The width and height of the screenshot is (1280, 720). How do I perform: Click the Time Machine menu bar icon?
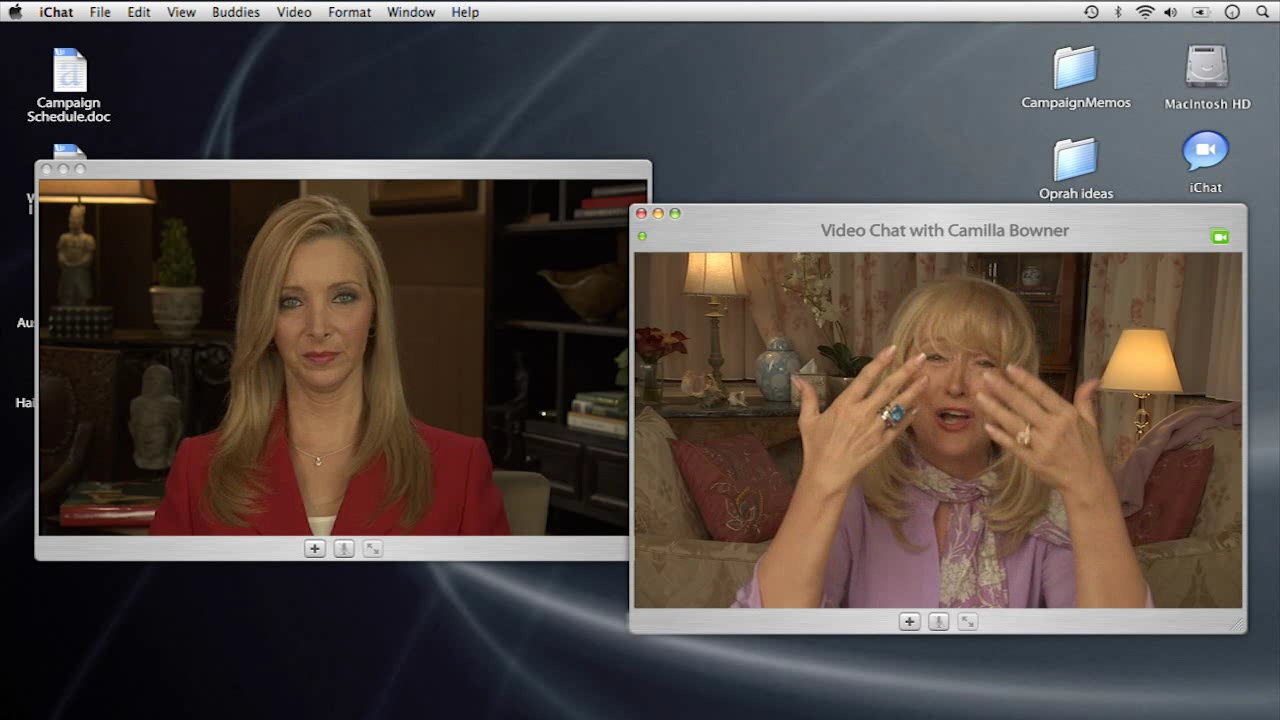[x=1091, y=12]
